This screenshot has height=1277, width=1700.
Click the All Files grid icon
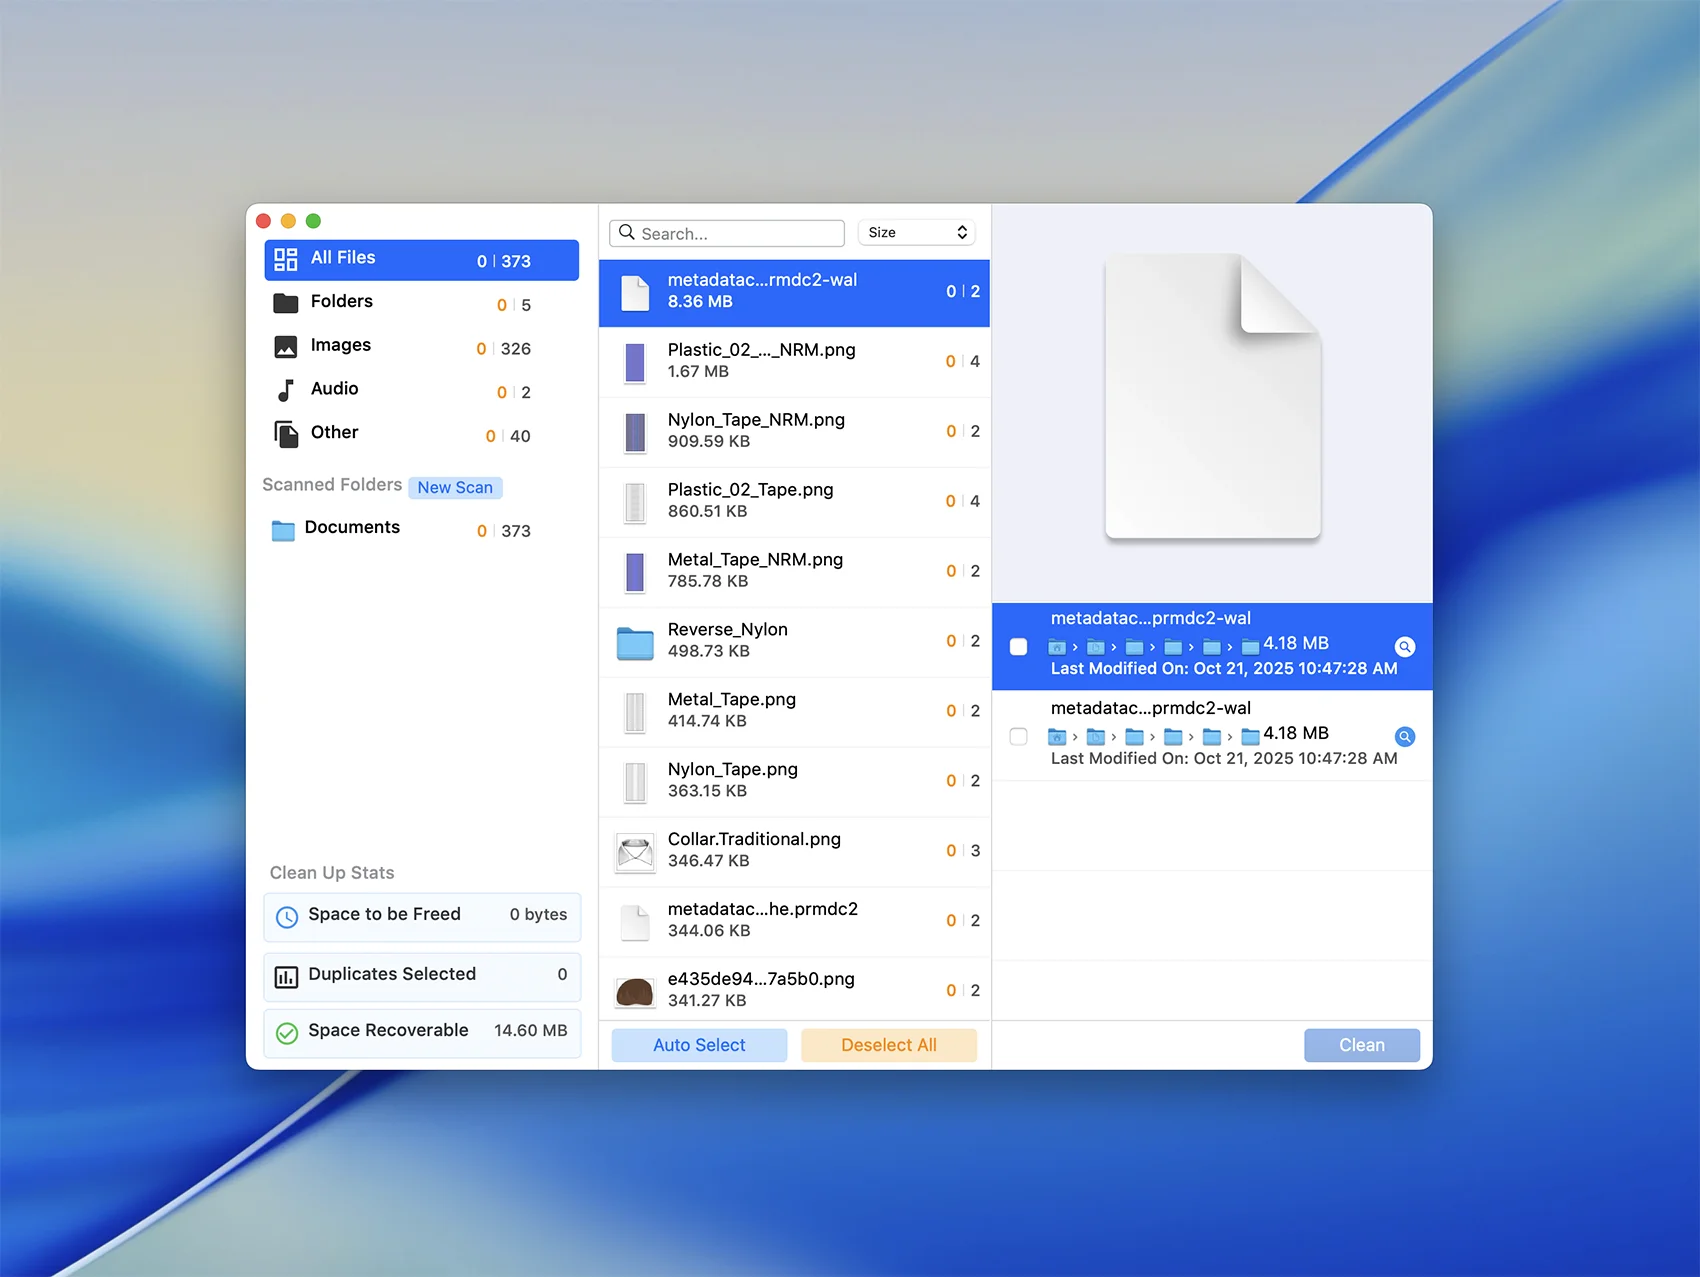[286, 260]
